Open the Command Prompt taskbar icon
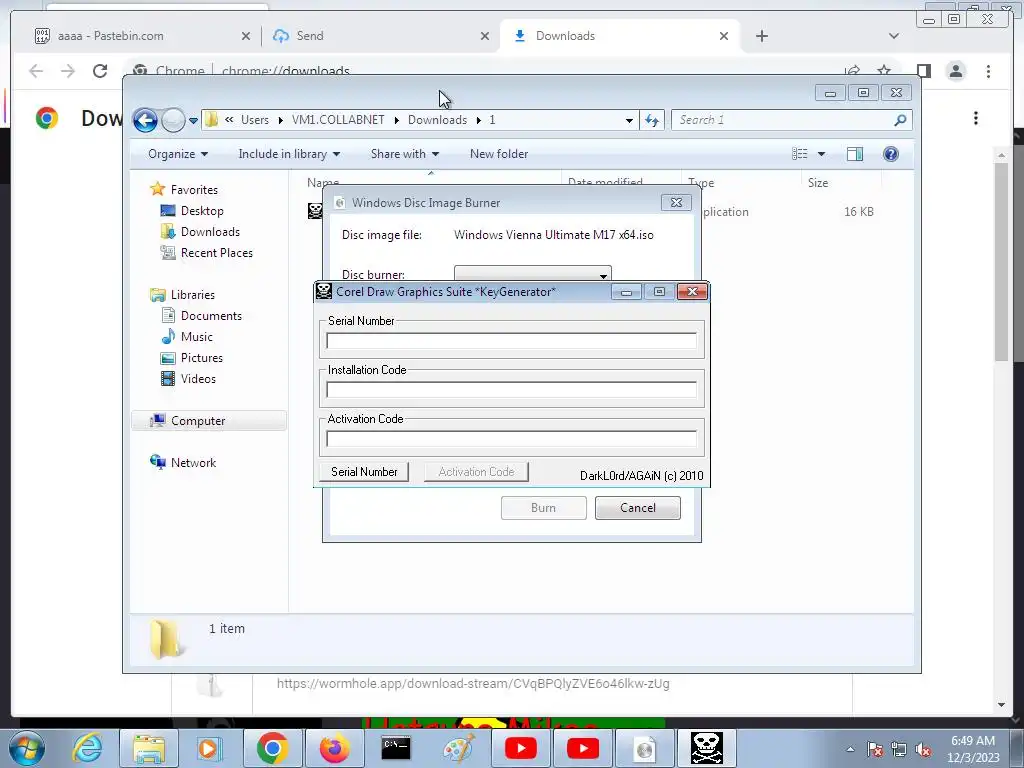 (x=396, y=748)
